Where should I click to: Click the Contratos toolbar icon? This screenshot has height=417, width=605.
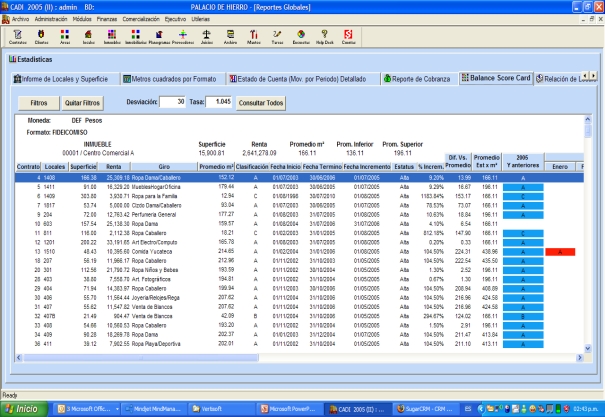tap(17, 37)
